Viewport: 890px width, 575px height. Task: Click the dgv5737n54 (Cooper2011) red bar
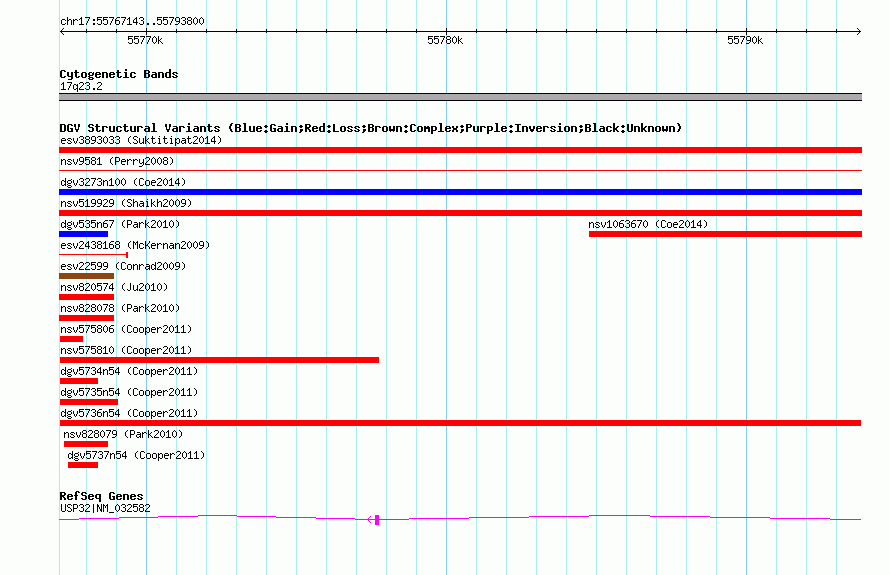[x=83, y=465]
